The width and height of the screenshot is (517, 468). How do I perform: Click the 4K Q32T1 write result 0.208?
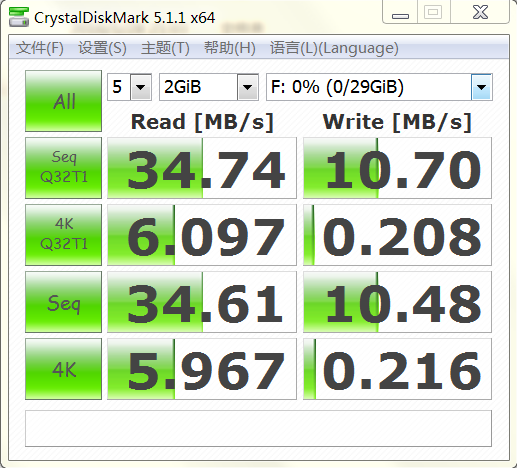pos(397,235)
